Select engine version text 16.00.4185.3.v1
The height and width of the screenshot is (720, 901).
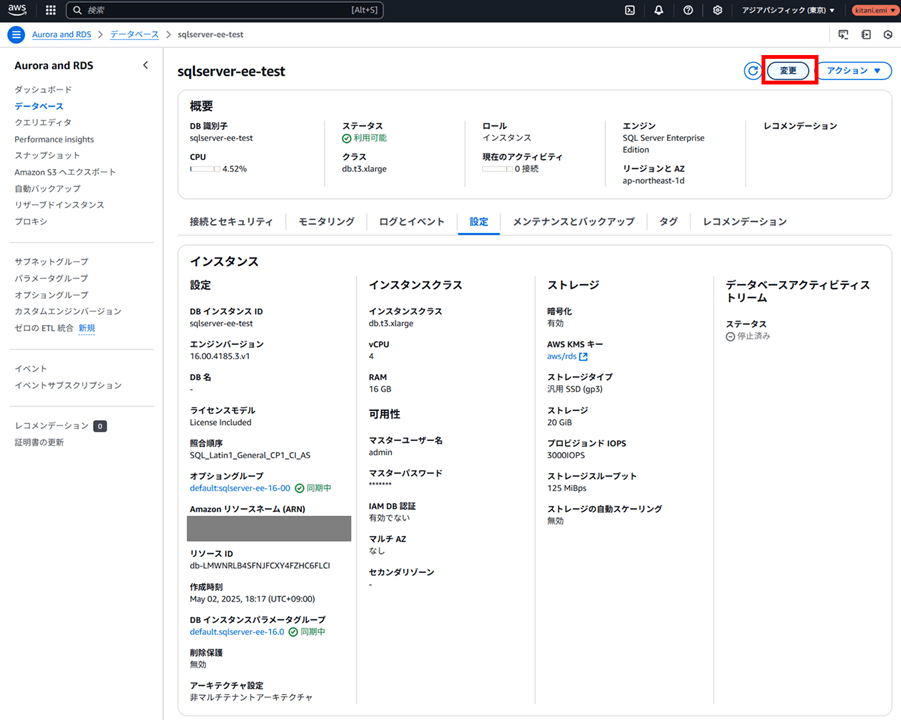click(220, 356)
